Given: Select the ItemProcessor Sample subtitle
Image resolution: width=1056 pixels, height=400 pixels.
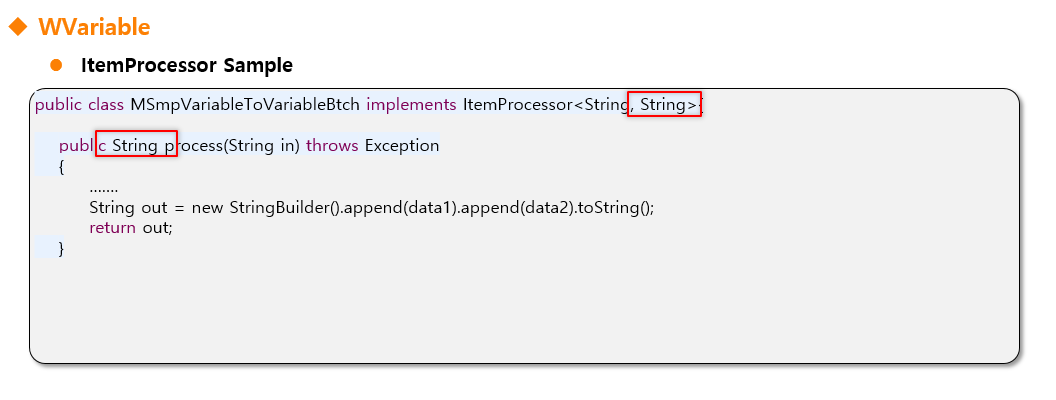Looking at the screenshot, I should coord(186,66).
